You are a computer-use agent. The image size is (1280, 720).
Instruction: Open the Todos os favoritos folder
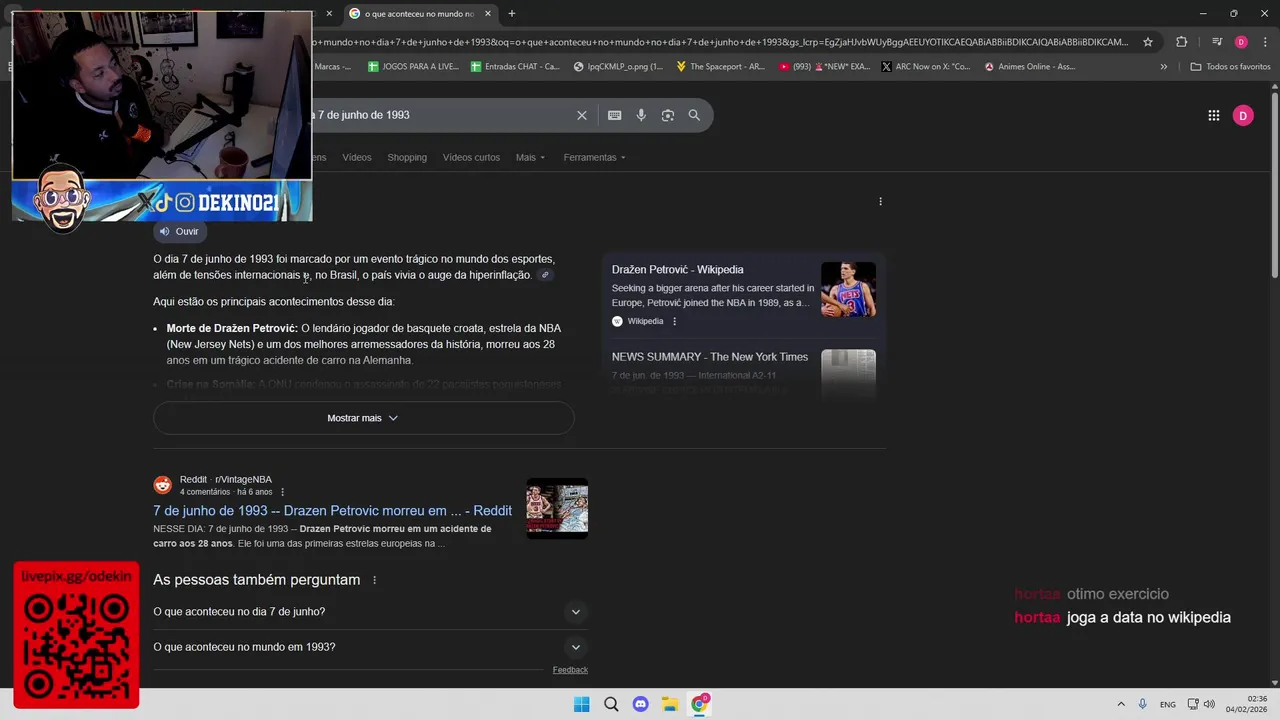pyautogui.click(x=1230, y=67)
